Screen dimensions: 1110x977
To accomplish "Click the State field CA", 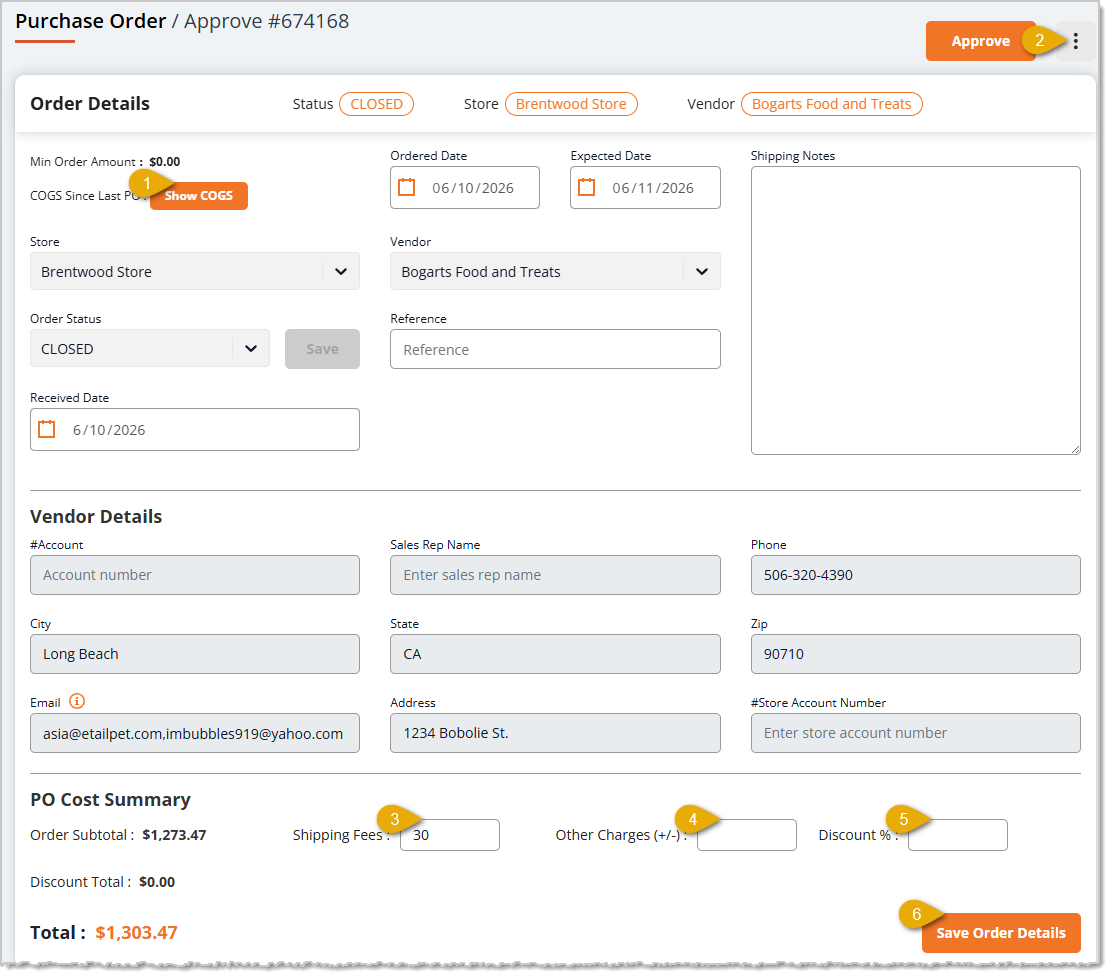I will coord(555,654).
